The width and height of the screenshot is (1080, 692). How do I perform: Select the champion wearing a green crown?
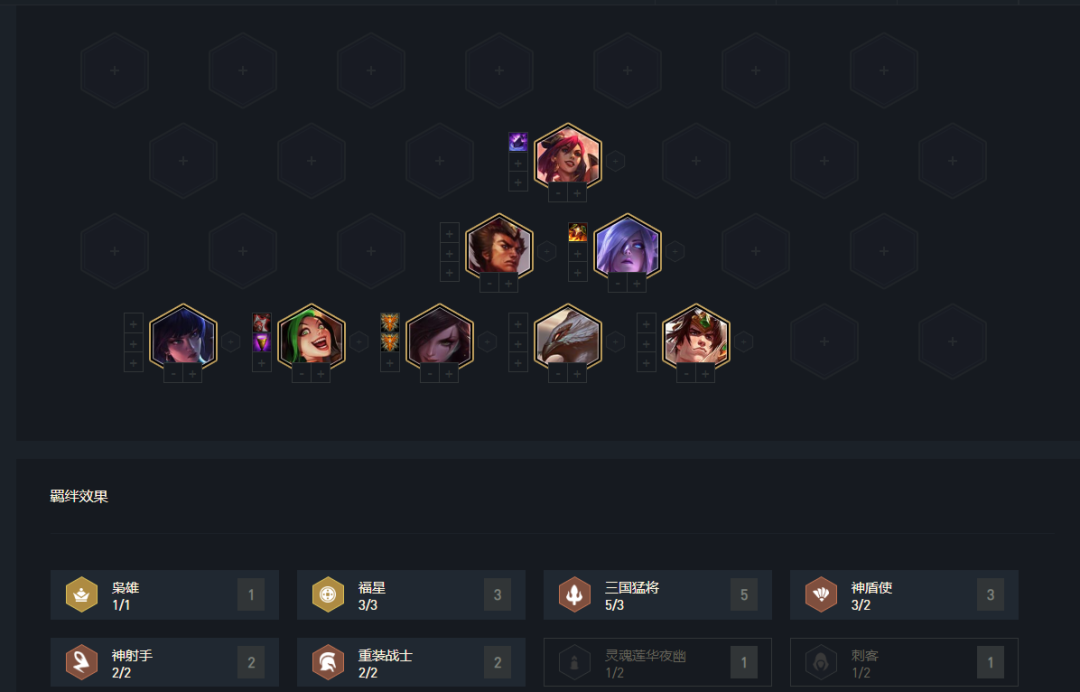coord(696,337)
